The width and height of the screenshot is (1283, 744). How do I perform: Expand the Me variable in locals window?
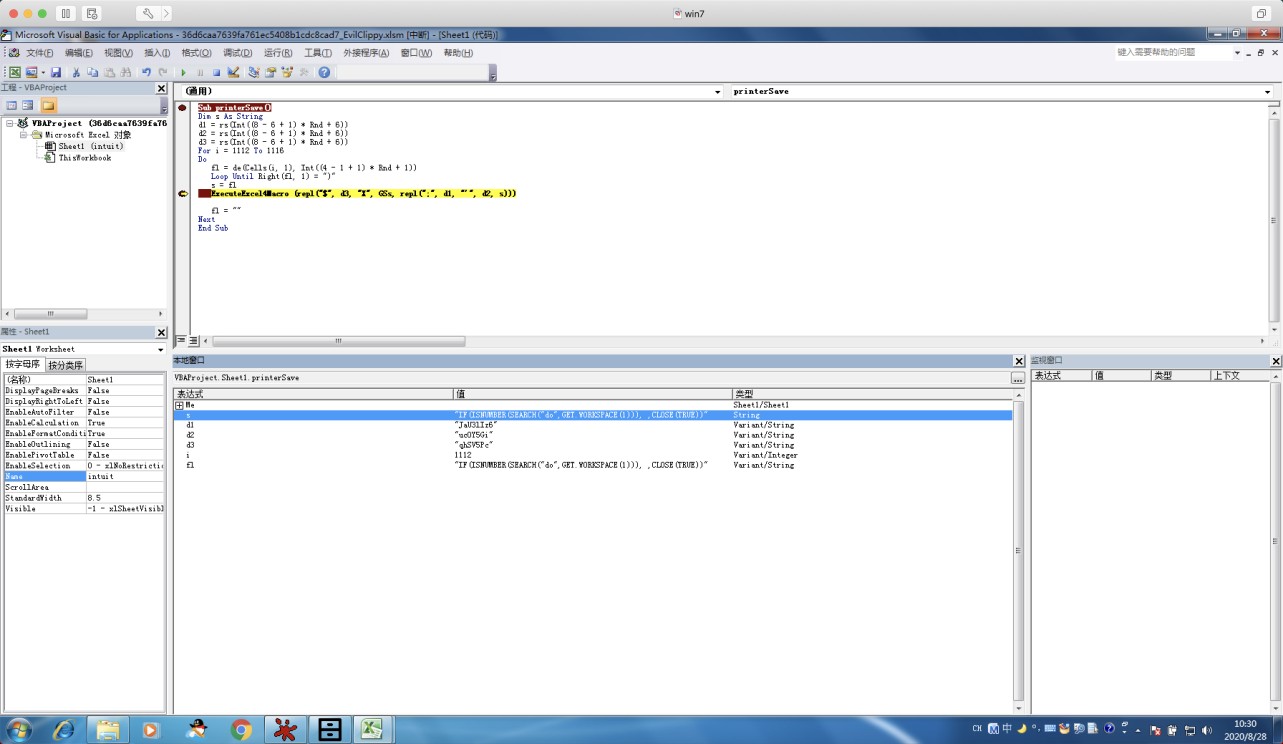coord(179,405)
